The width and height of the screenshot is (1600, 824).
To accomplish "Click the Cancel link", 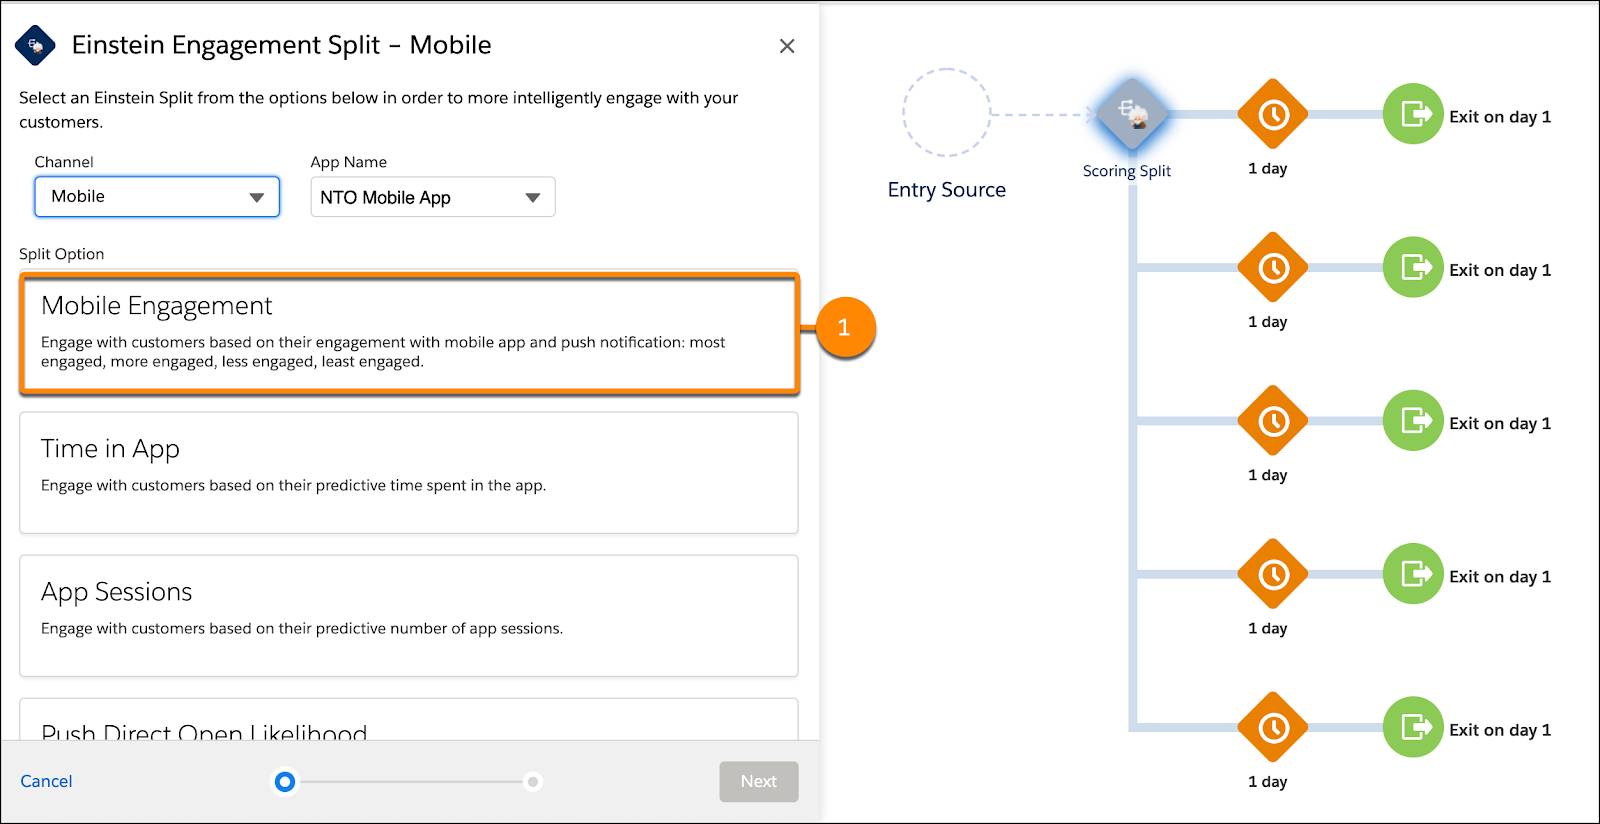I will [46, 781].
